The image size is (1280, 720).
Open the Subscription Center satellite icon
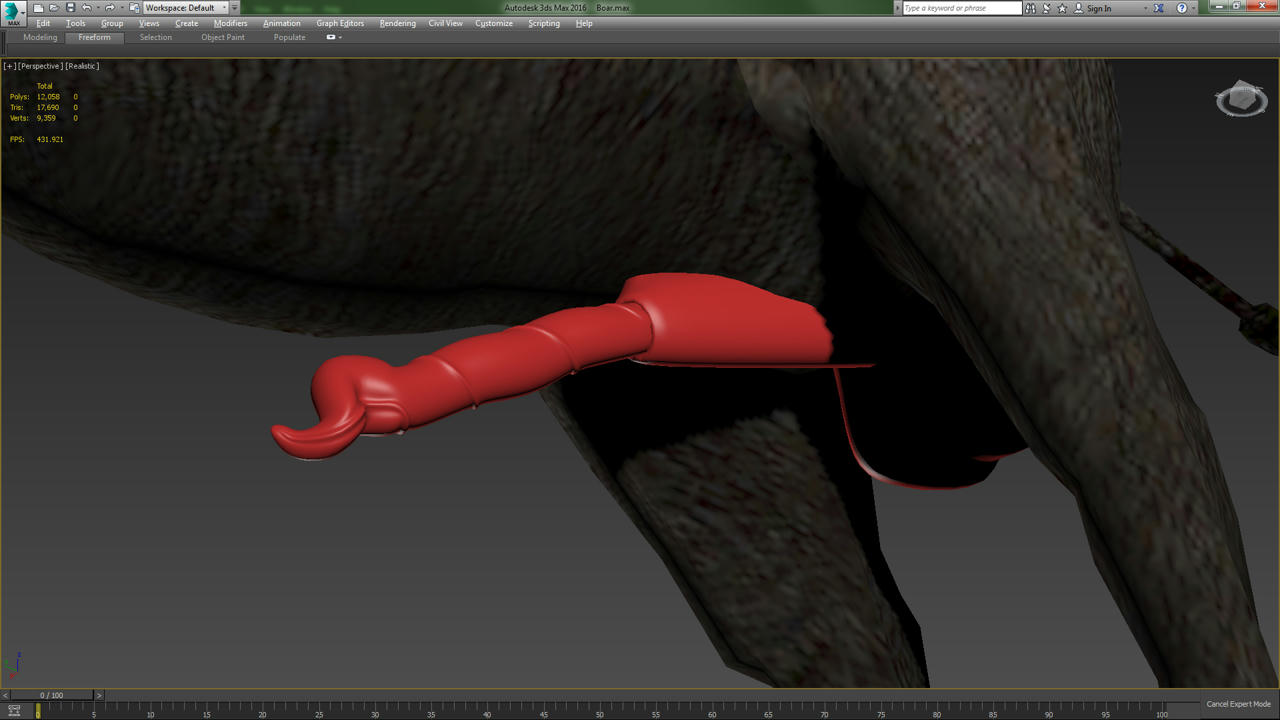click(x=1046, y=8)
